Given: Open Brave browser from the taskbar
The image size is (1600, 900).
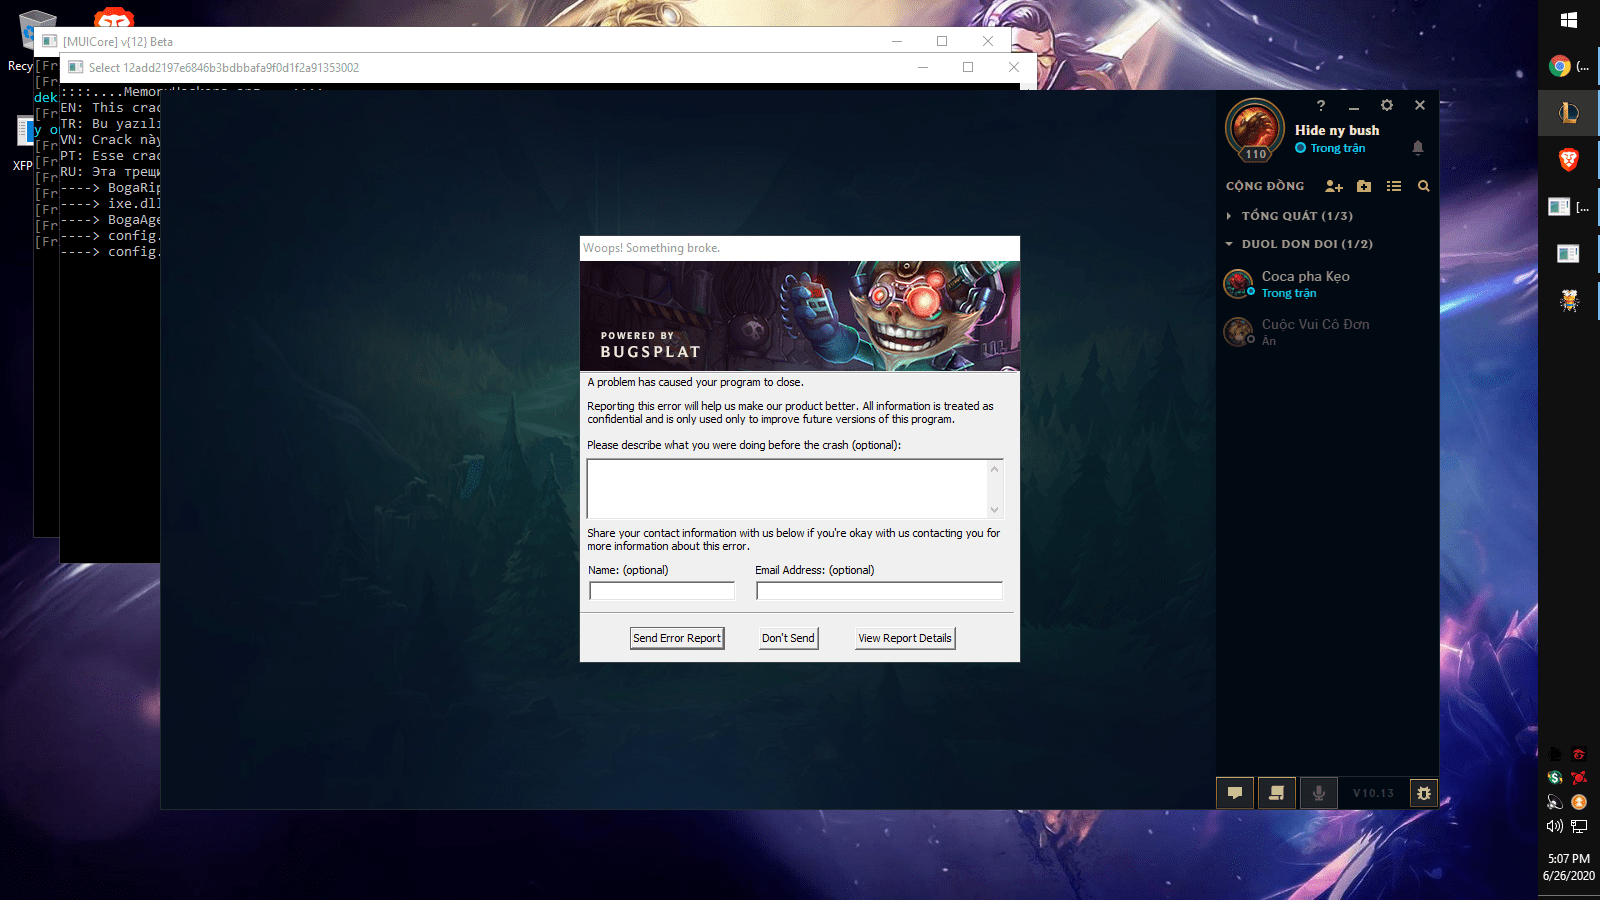Looking at the screenshot, I should coord(1569,159).
